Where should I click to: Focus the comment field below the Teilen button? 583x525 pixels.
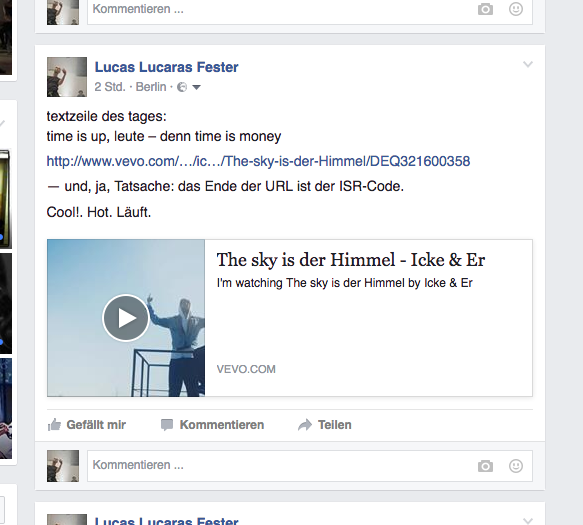(310, 466)
